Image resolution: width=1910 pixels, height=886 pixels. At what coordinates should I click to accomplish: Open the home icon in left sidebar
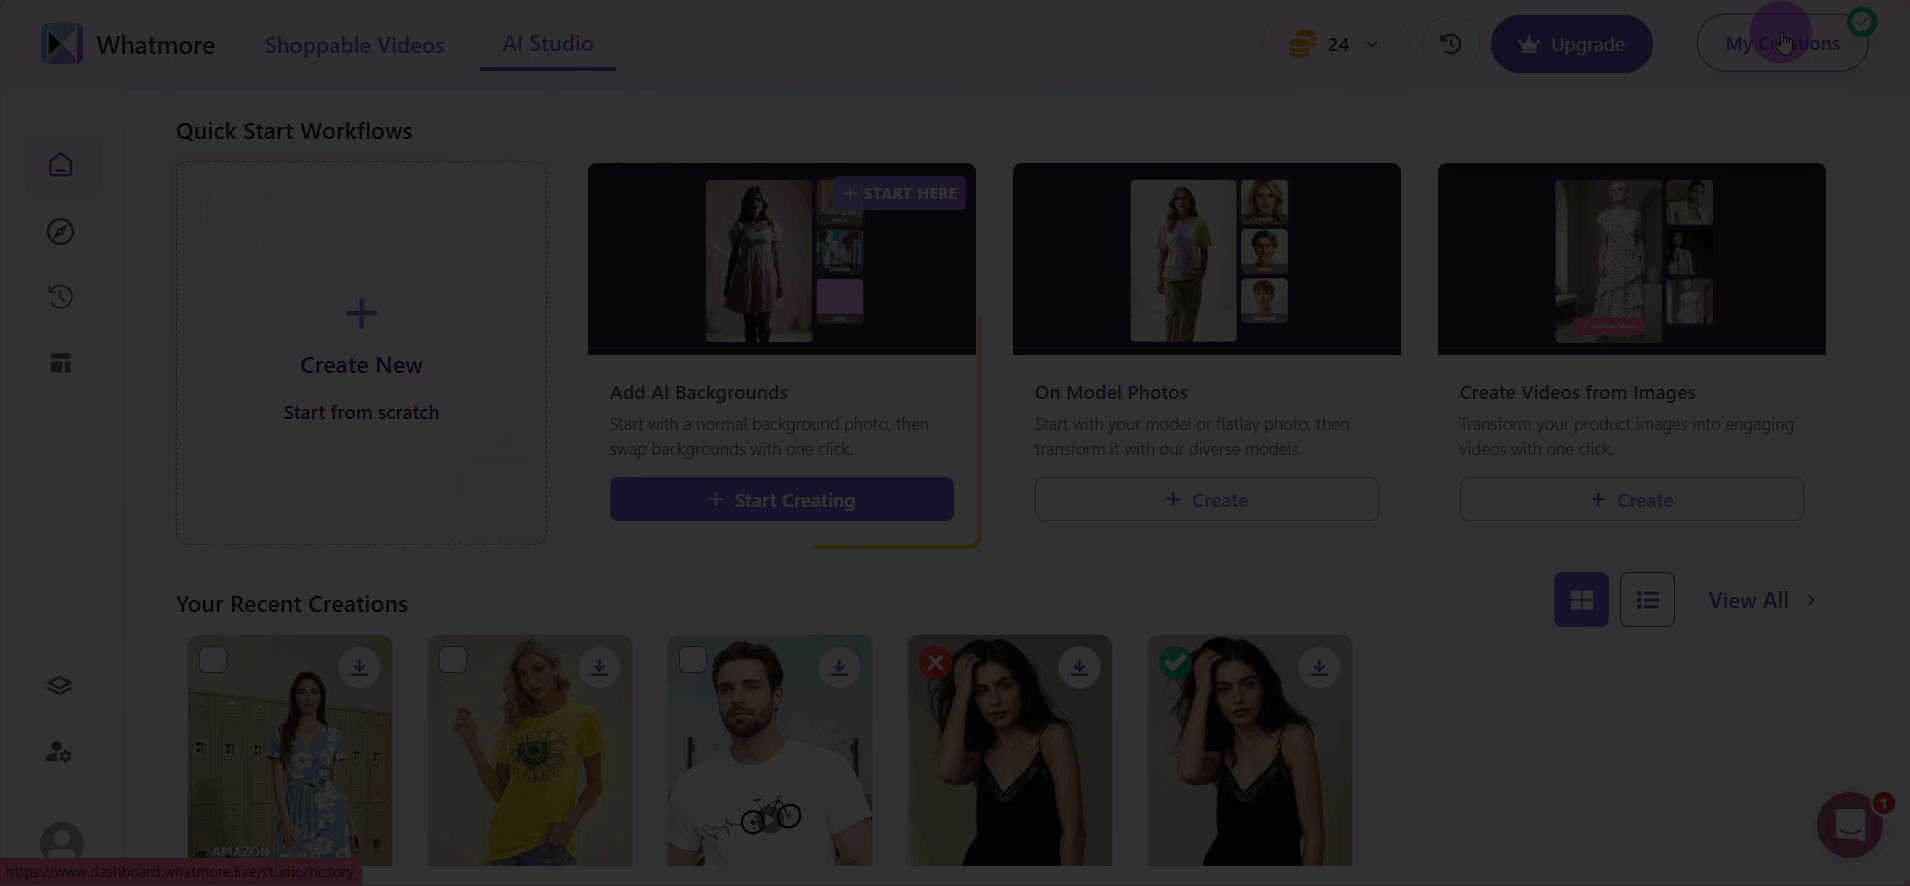61,165
